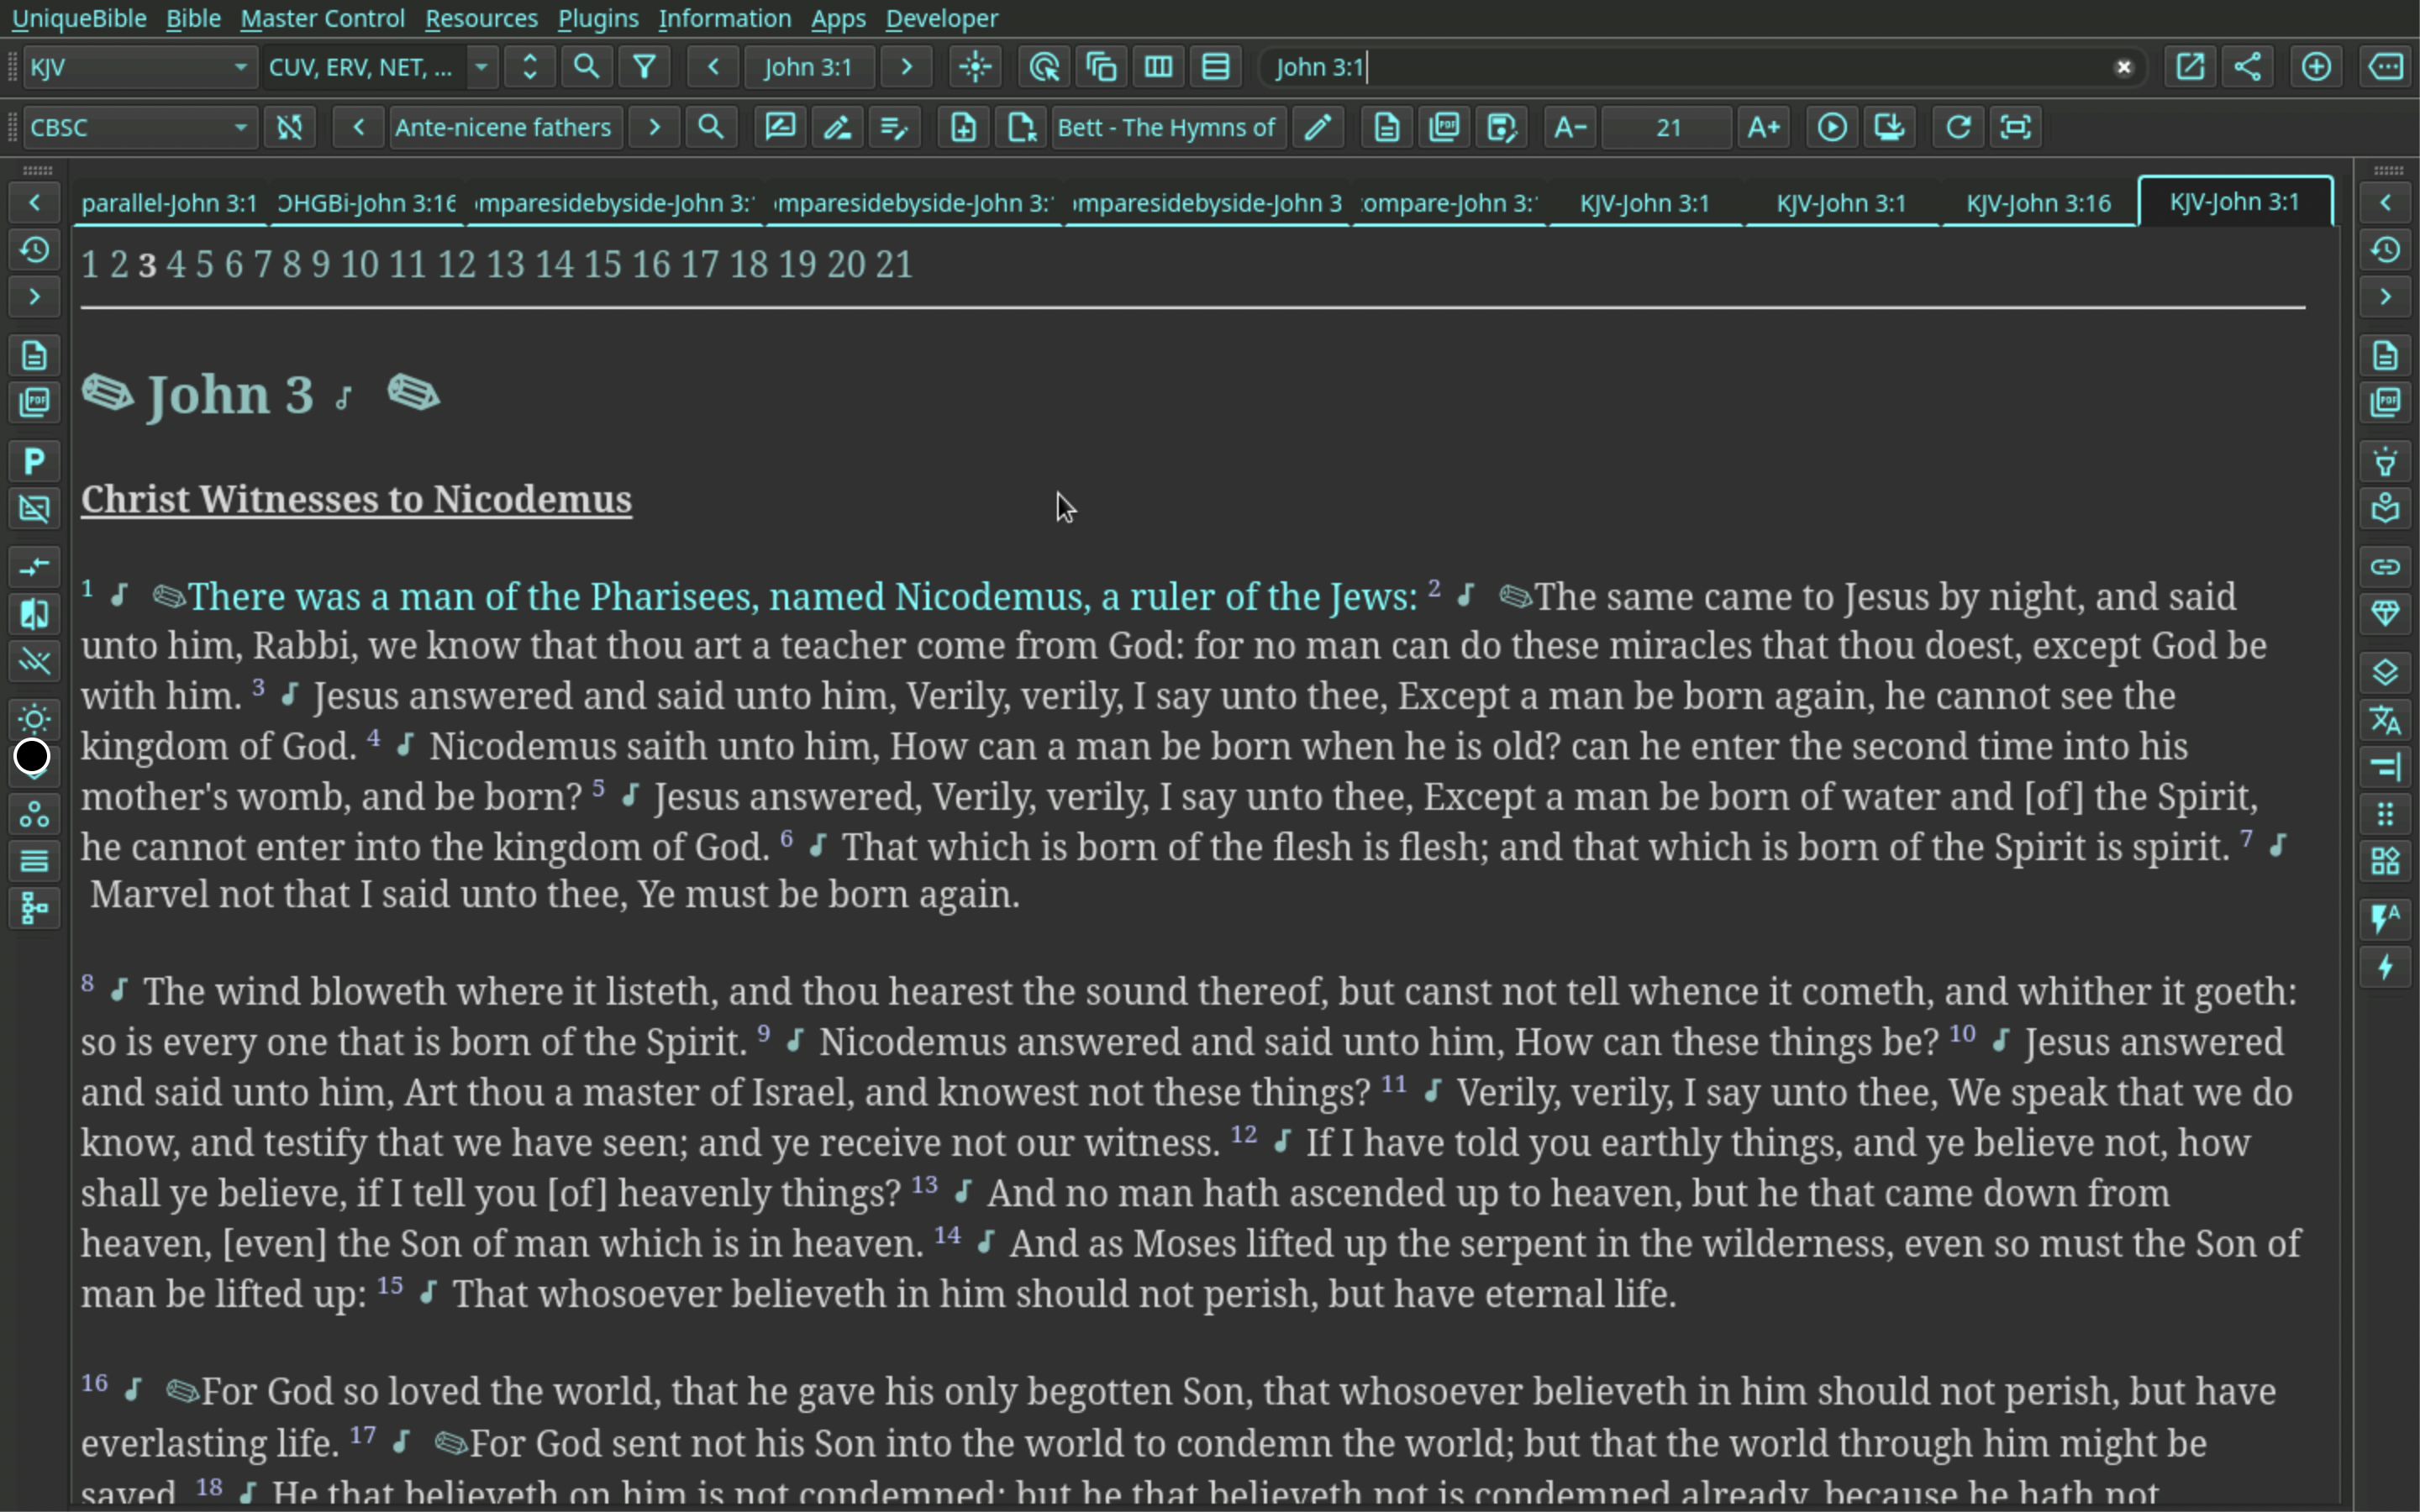Image resolution: width=2420 pixels, height=1512 pixels.
Task: Toggle the horizontal lines icon in left sidebar
Action: tap(34, 861)
